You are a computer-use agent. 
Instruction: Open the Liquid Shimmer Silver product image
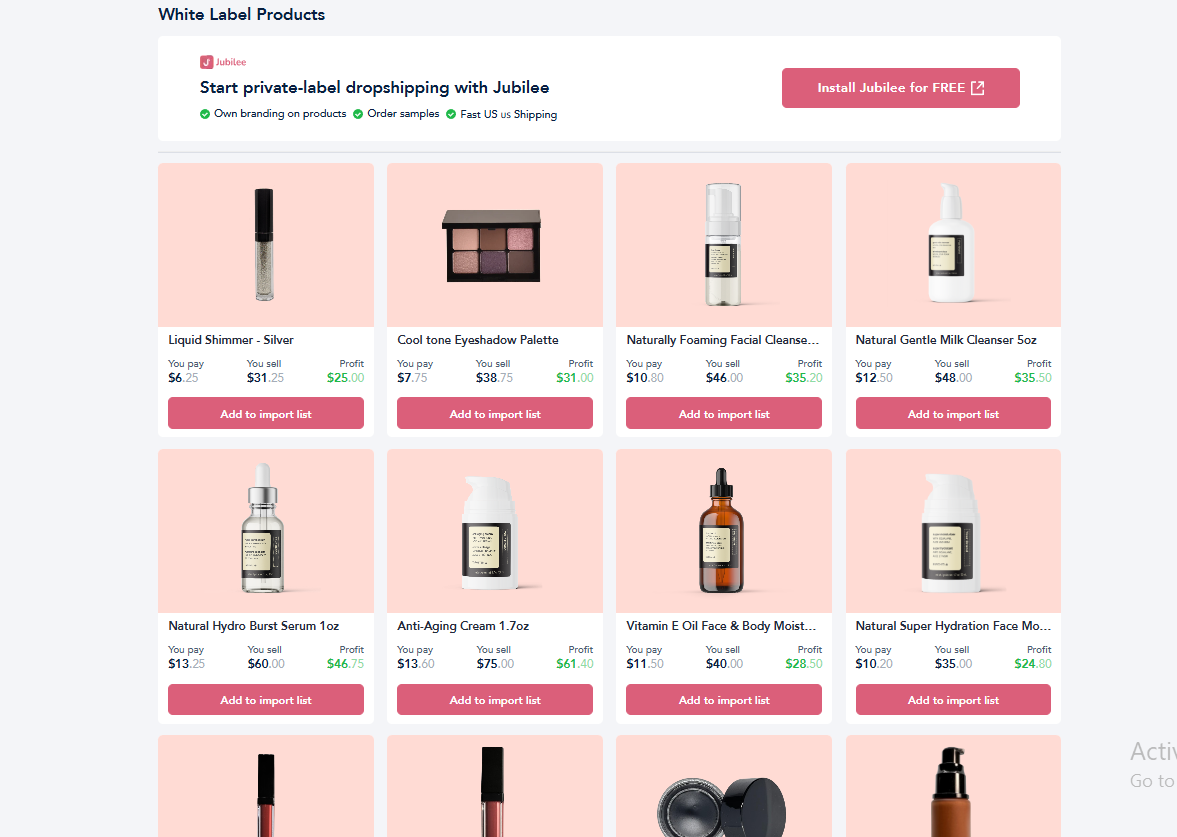point(266,245)
